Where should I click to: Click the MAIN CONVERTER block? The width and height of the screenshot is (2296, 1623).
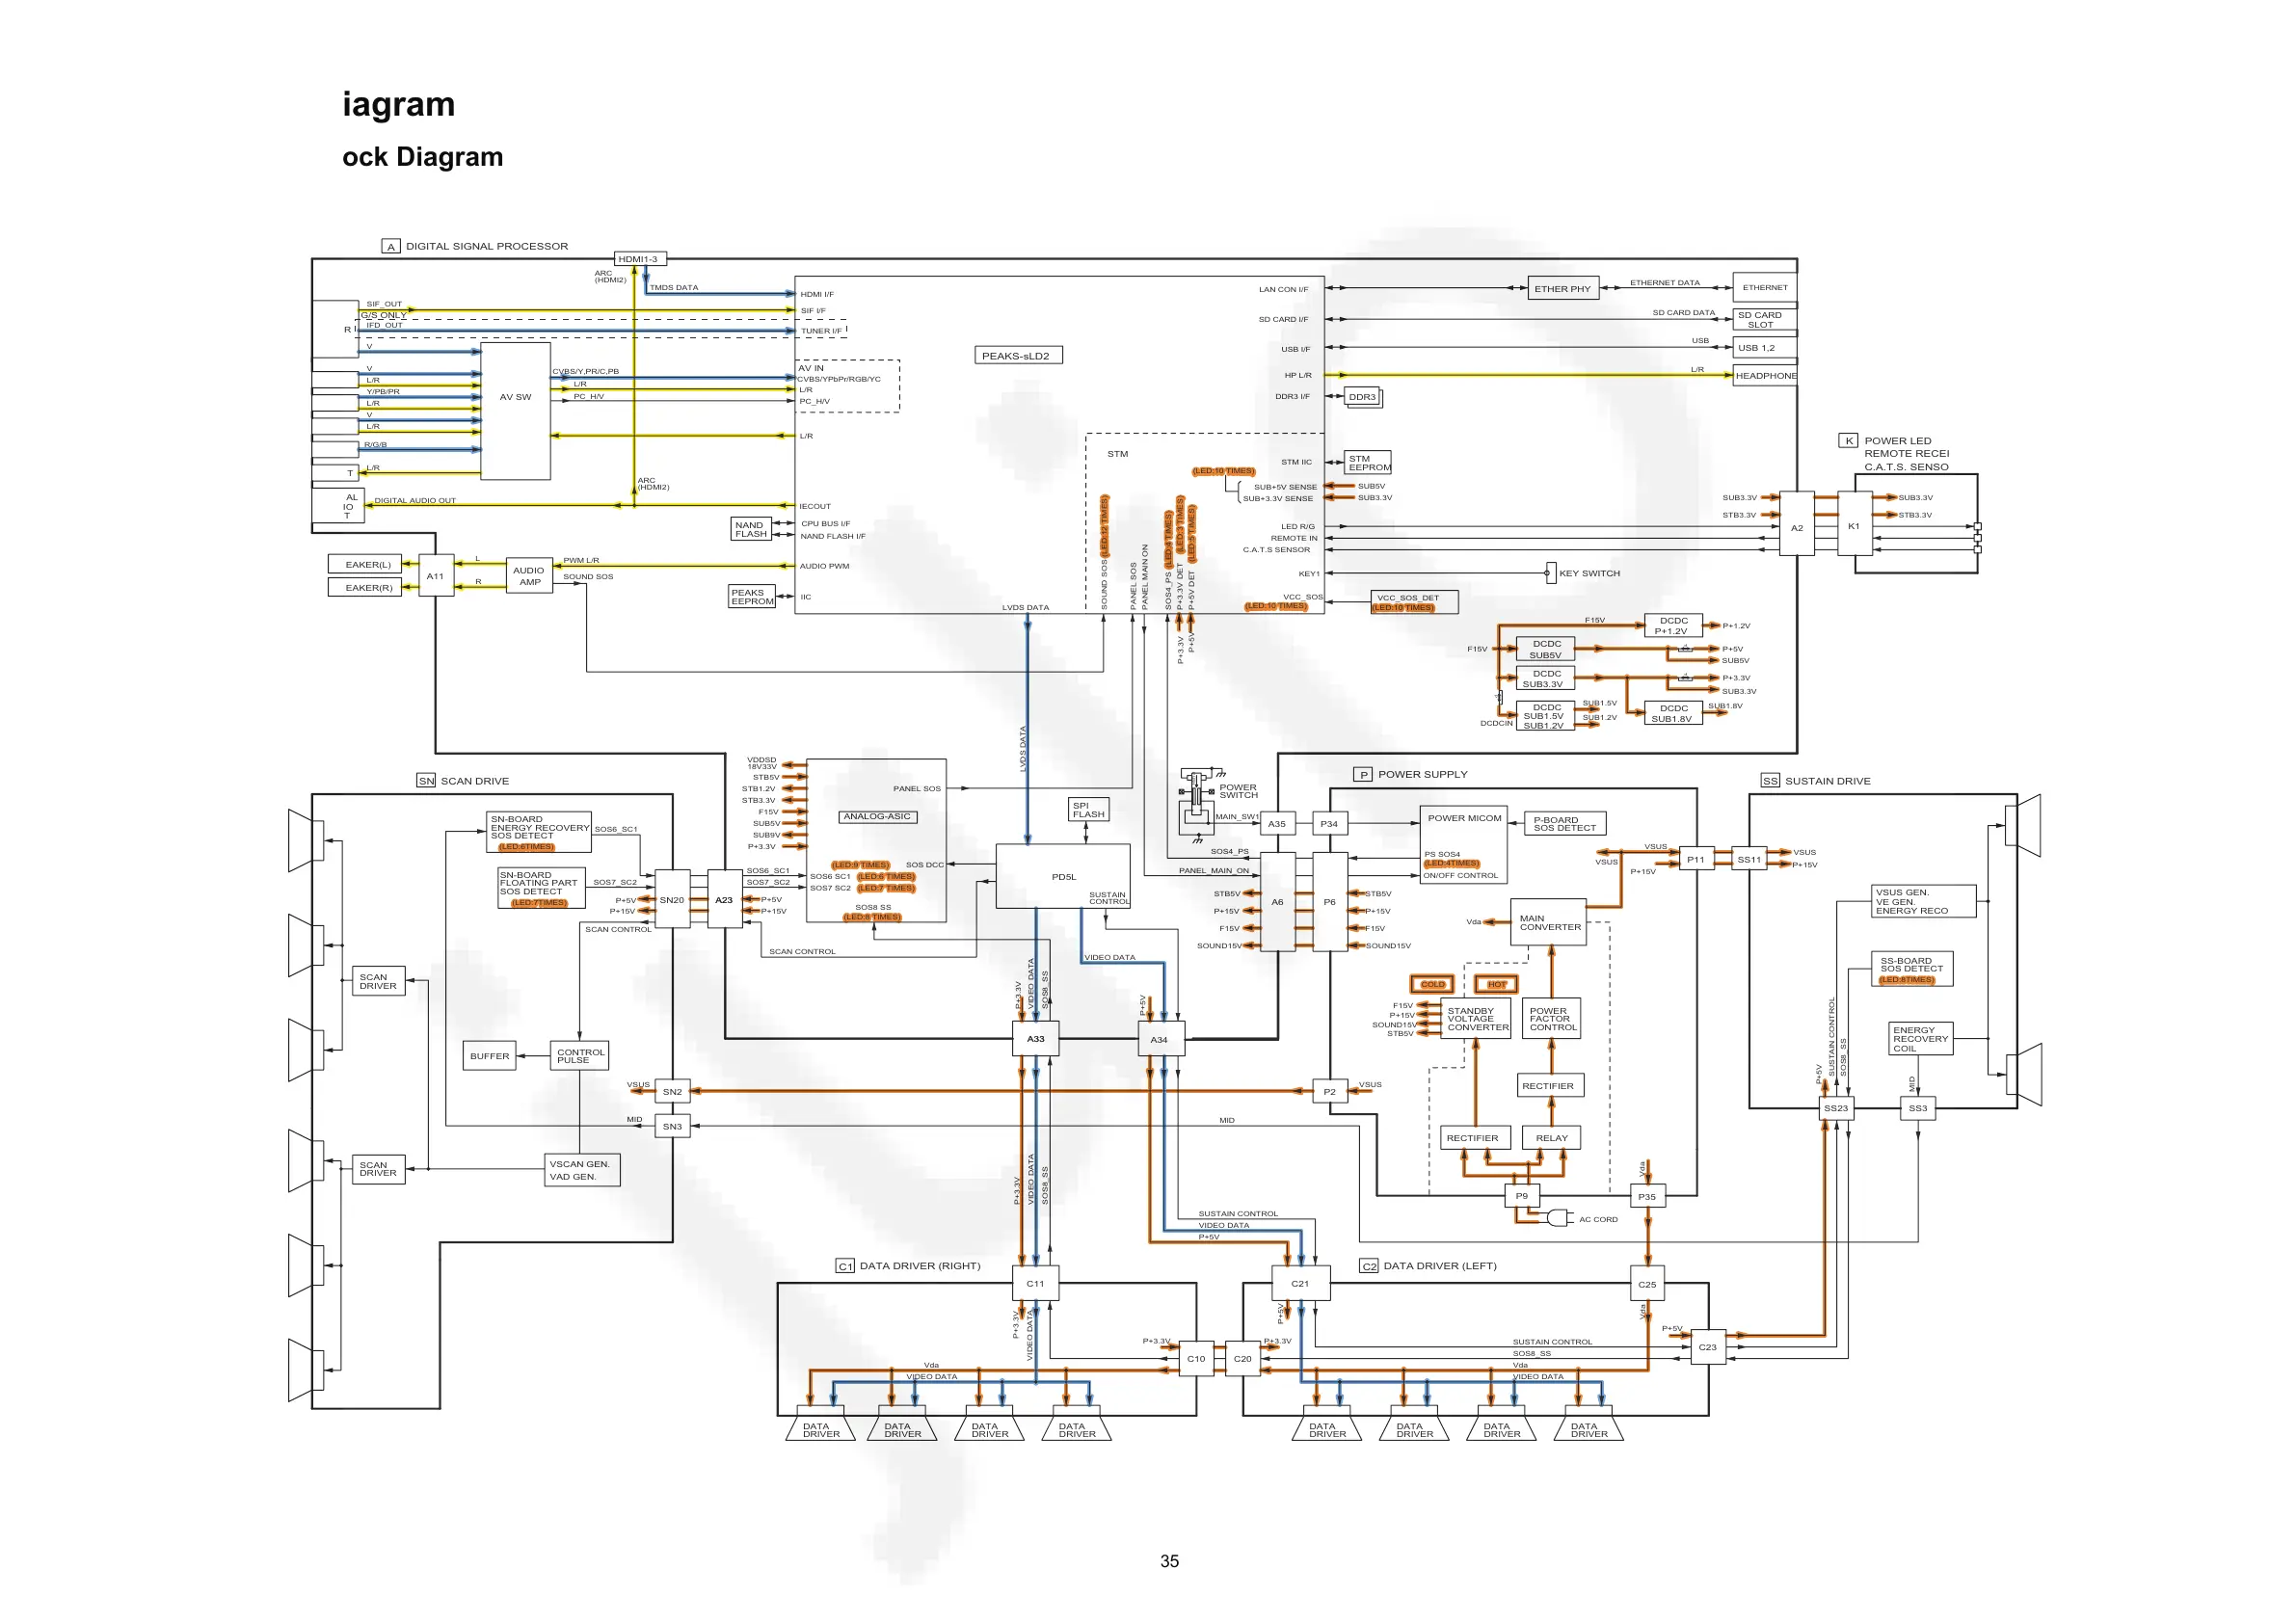click(x=1550, y=923)
